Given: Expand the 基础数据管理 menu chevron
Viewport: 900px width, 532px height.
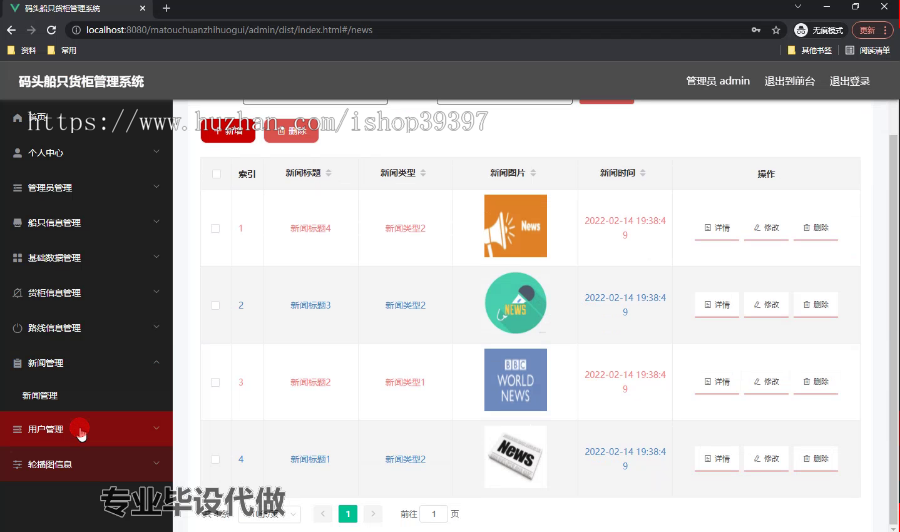Looking at the screenshot, I should pyautogui.click(x=156, y=257).
